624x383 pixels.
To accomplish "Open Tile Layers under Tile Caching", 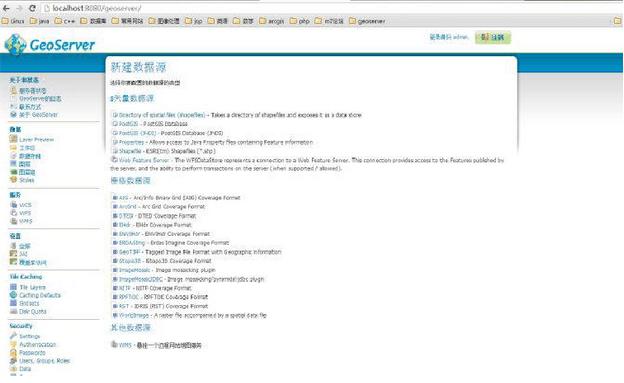I will pos(32,287).
